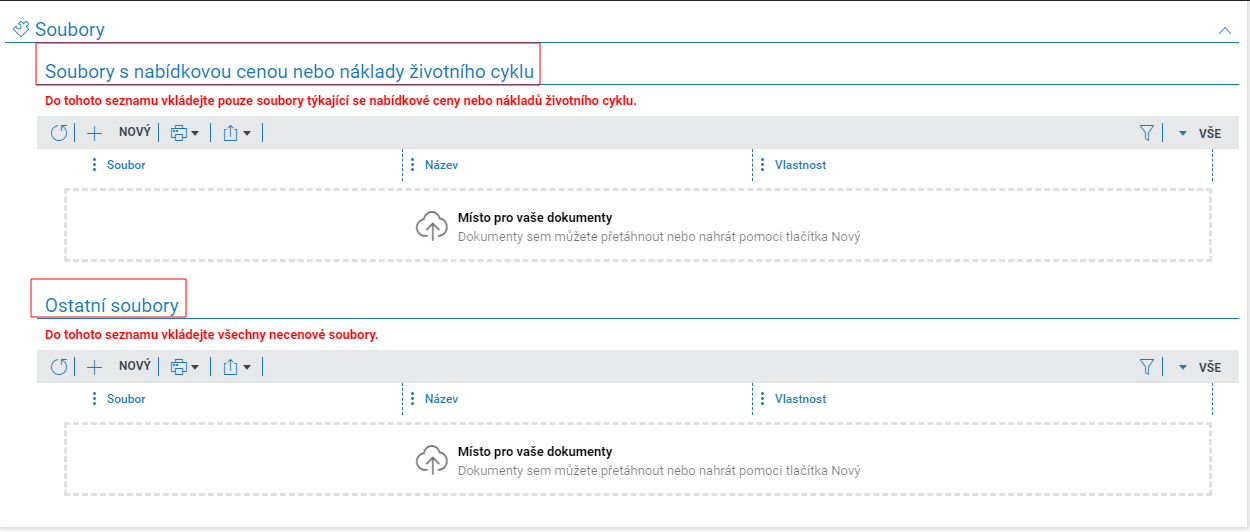Click filter icon in priced files toolbar
The width and height of the screenshot is (1250, 532).
[1147, 133]
